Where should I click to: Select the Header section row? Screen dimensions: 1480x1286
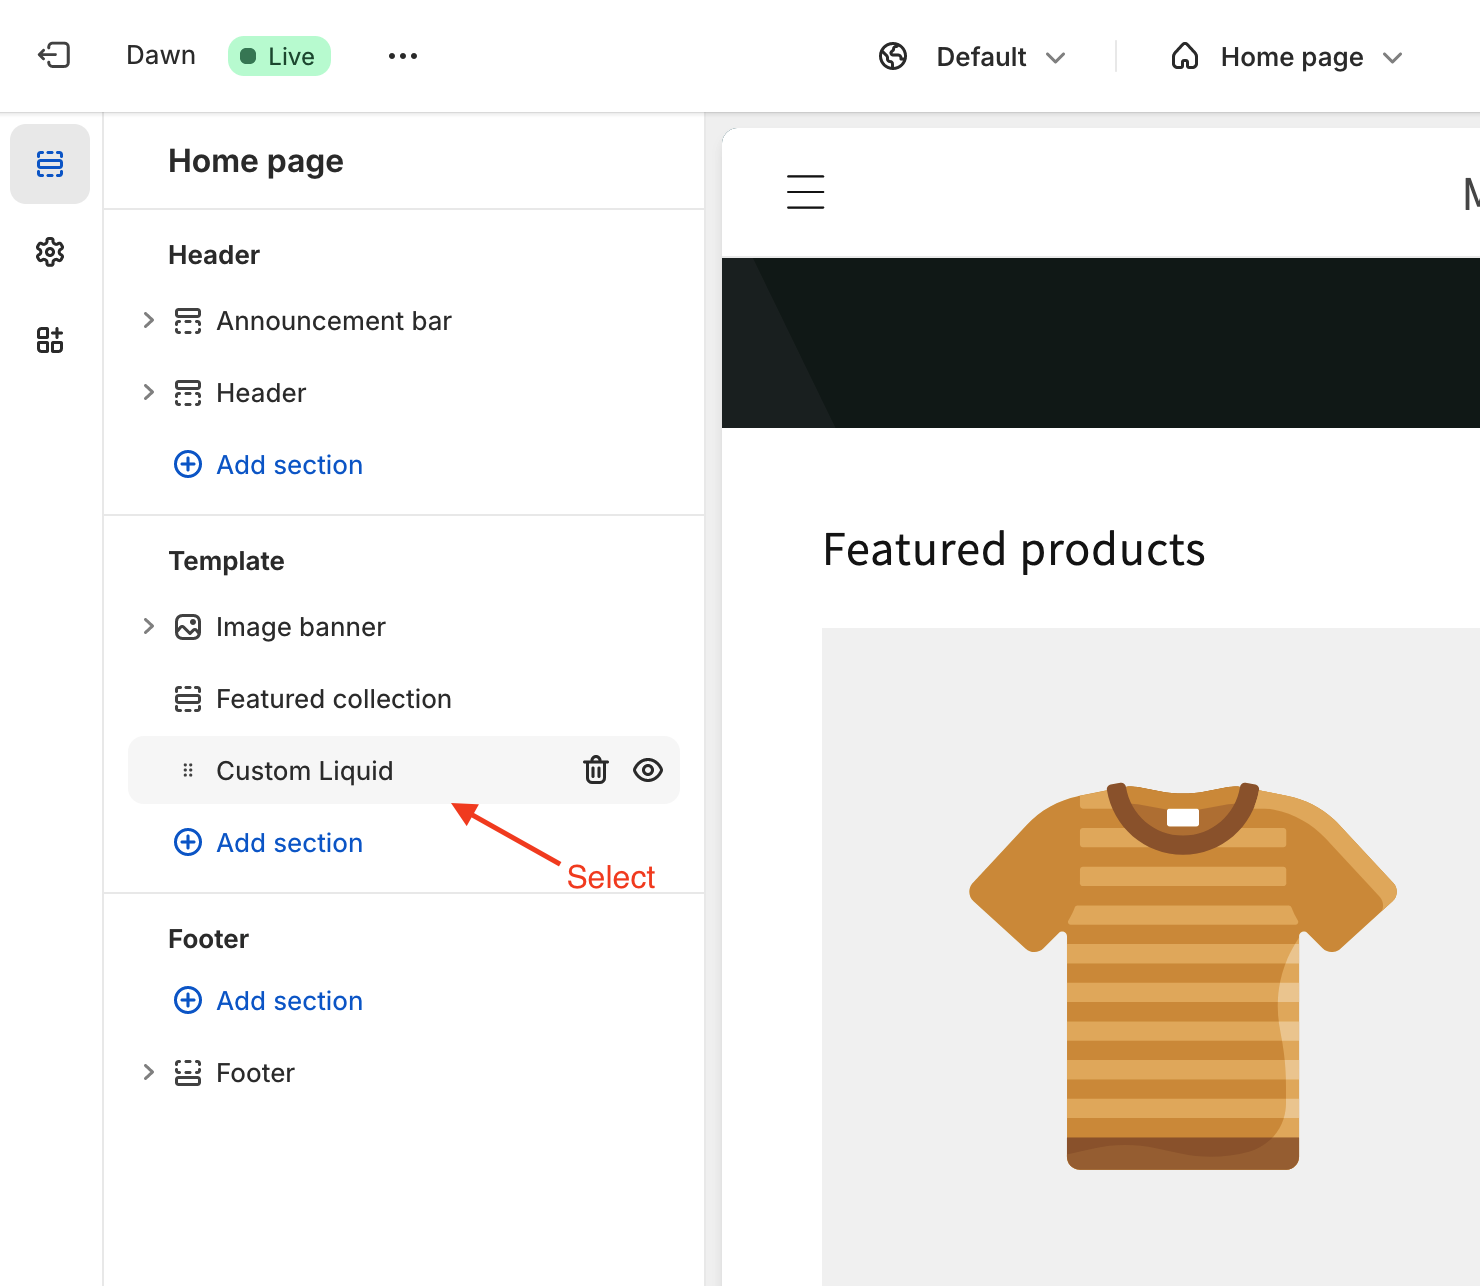(404, 393)
